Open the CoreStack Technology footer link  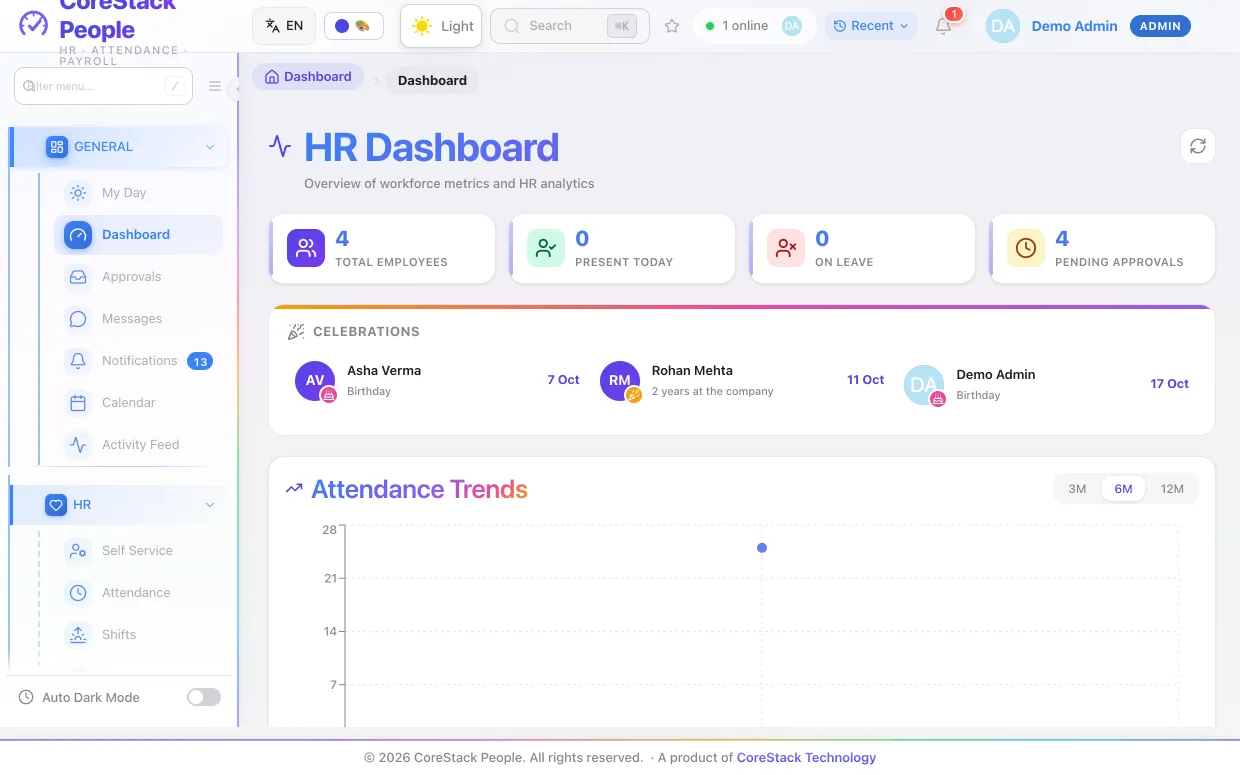pos(806,758)
